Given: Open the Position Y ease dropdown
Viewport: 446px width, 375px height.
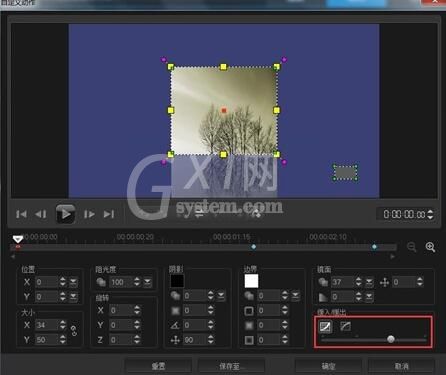Looking at the screenshot, I should click(x=73, y=296).
